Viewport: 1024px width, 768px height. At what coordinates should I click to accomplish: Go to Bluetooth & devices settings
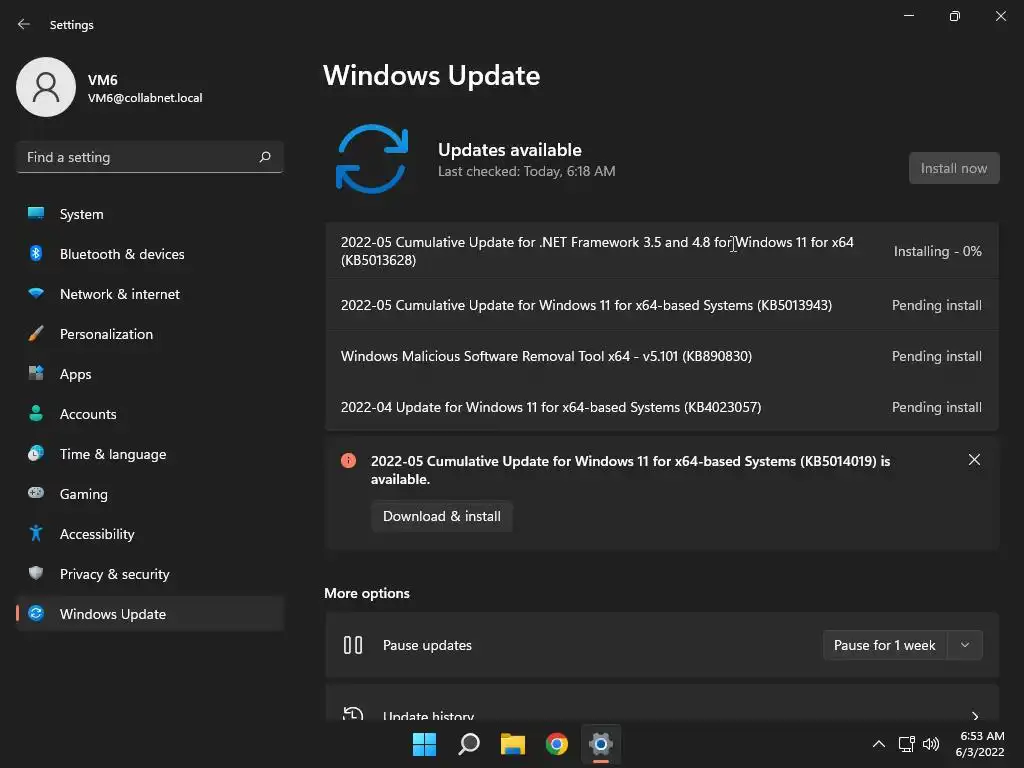(150, 254)
